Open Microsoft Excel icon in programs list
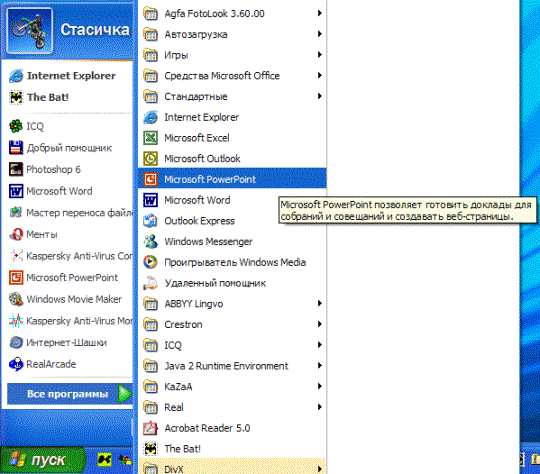 [150, 138]
